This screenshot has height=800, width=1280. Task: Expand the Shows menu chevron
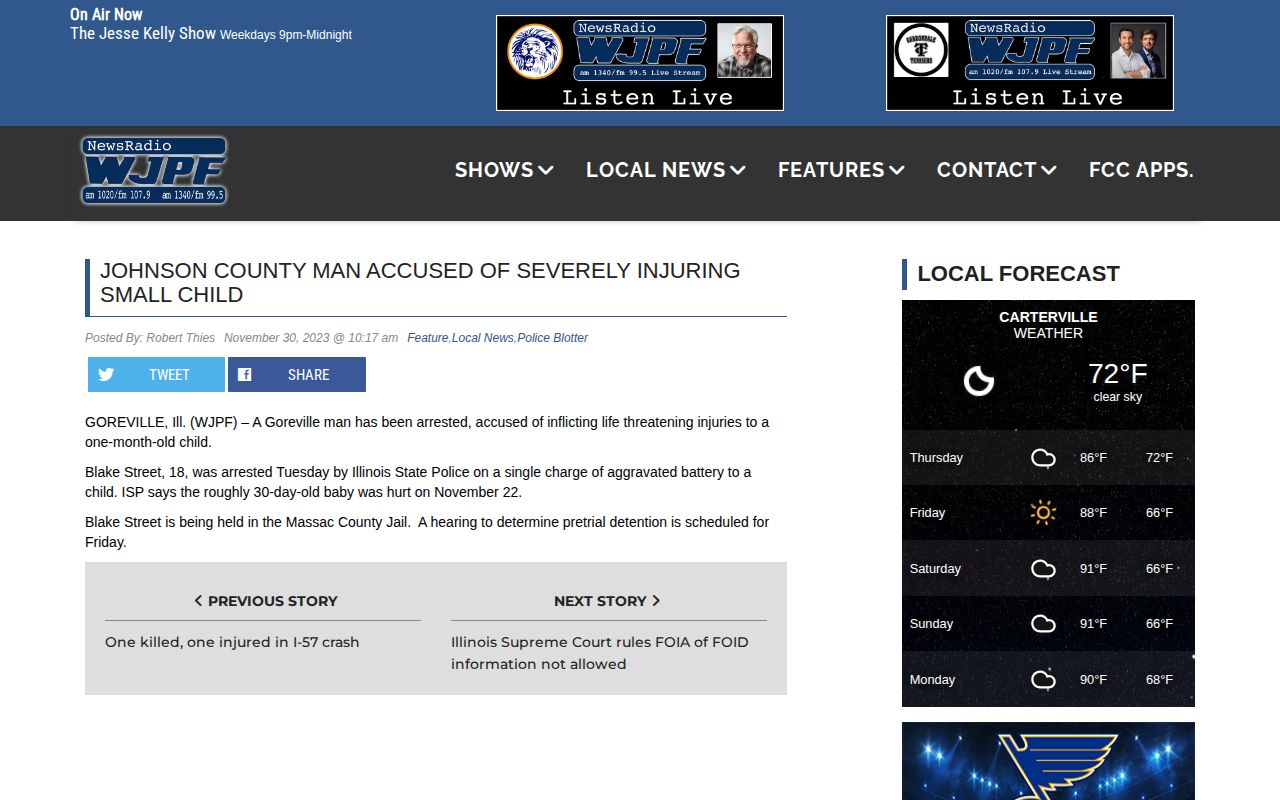pos(546,171)
